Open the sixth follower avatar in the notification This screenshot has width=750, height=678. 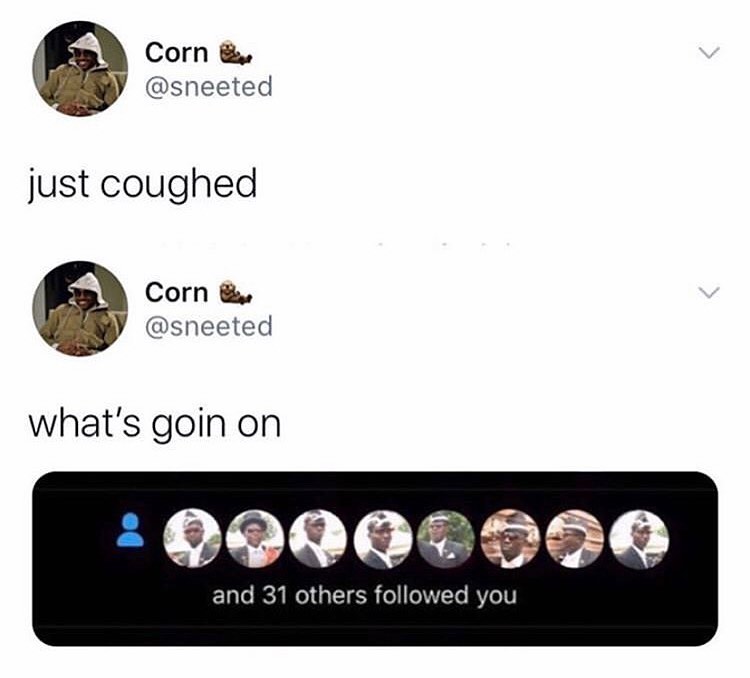(510, 538)
